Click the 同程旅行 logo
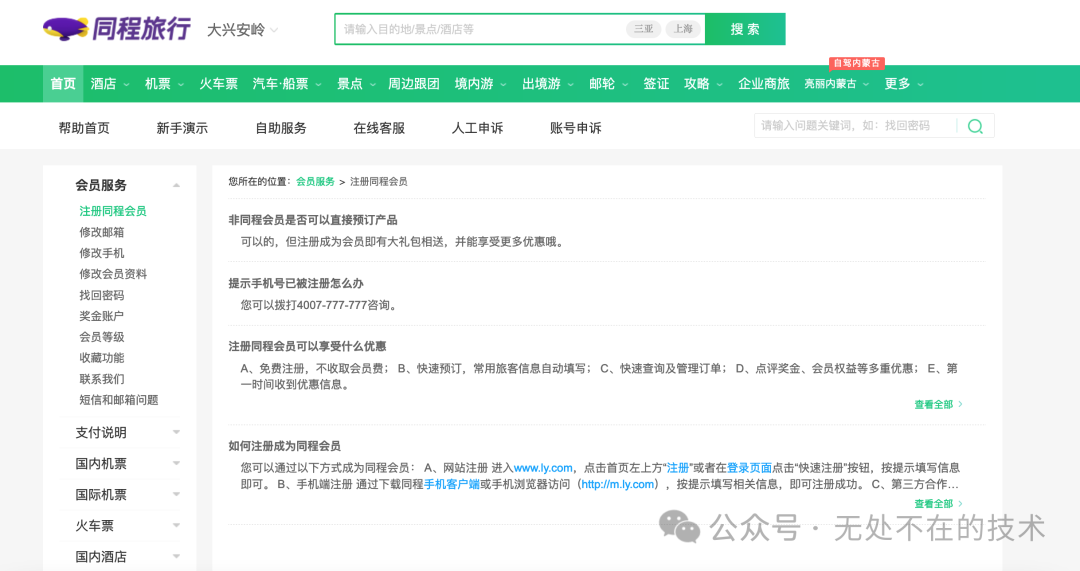The height and width of the screenshot is (571, 1080). click(x=116, y=29)
